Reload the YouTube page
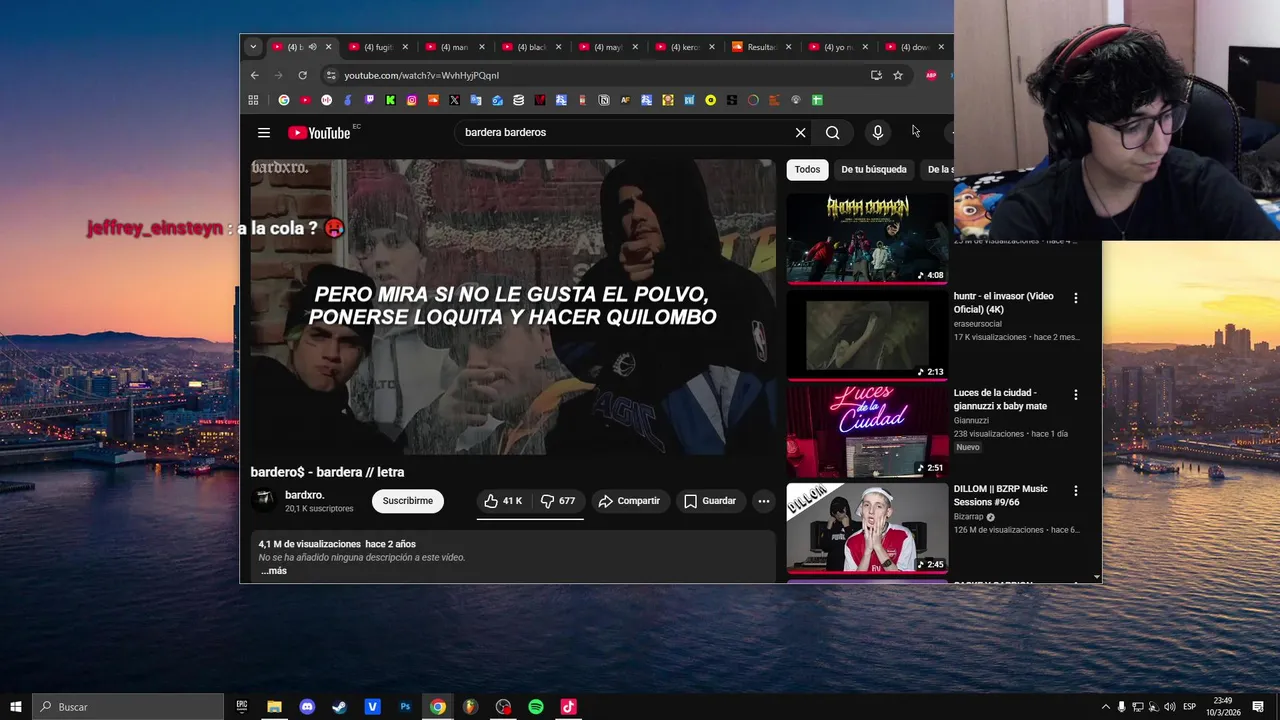The image size is (1280, 720). [x=302, y=75]
